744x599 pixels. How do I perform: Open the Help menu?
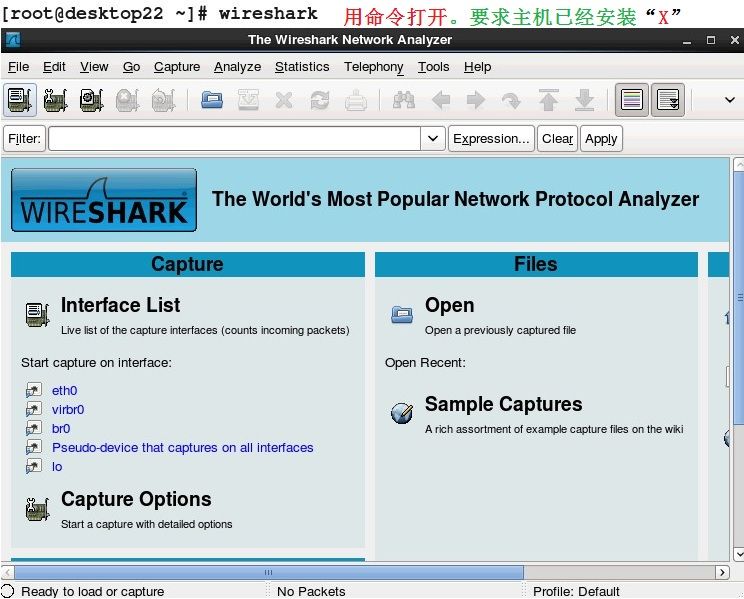coord(477,67)
